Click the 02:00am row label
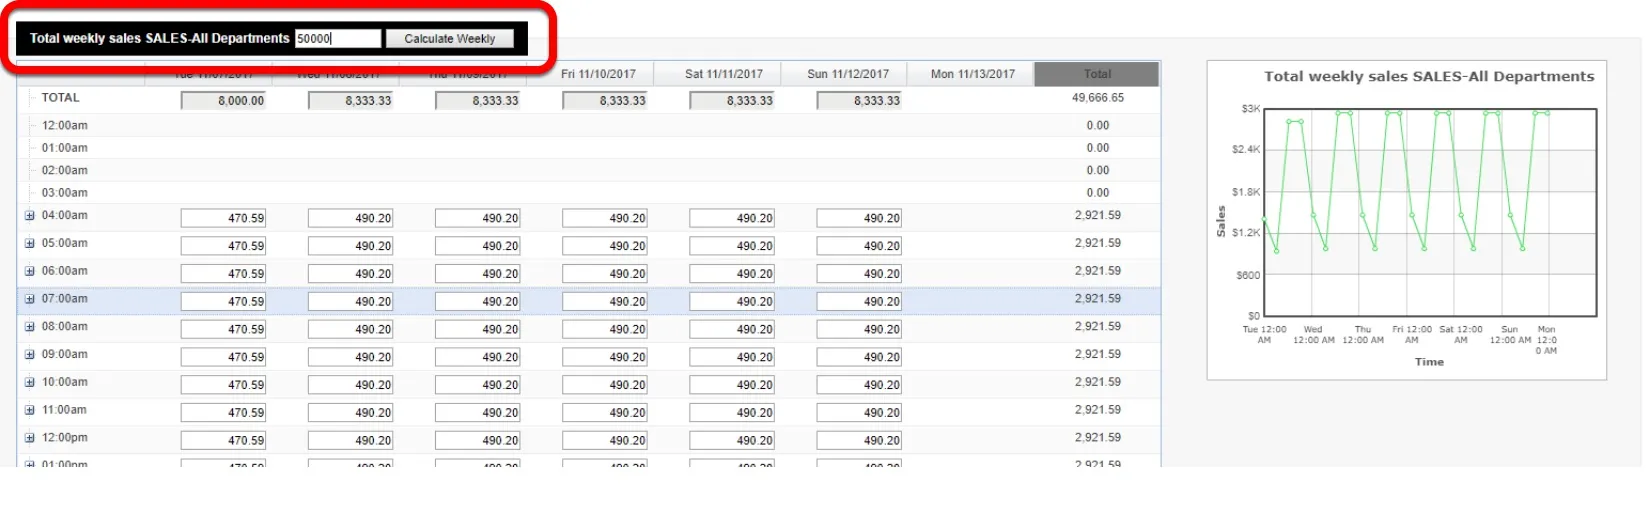 (64, 171)
